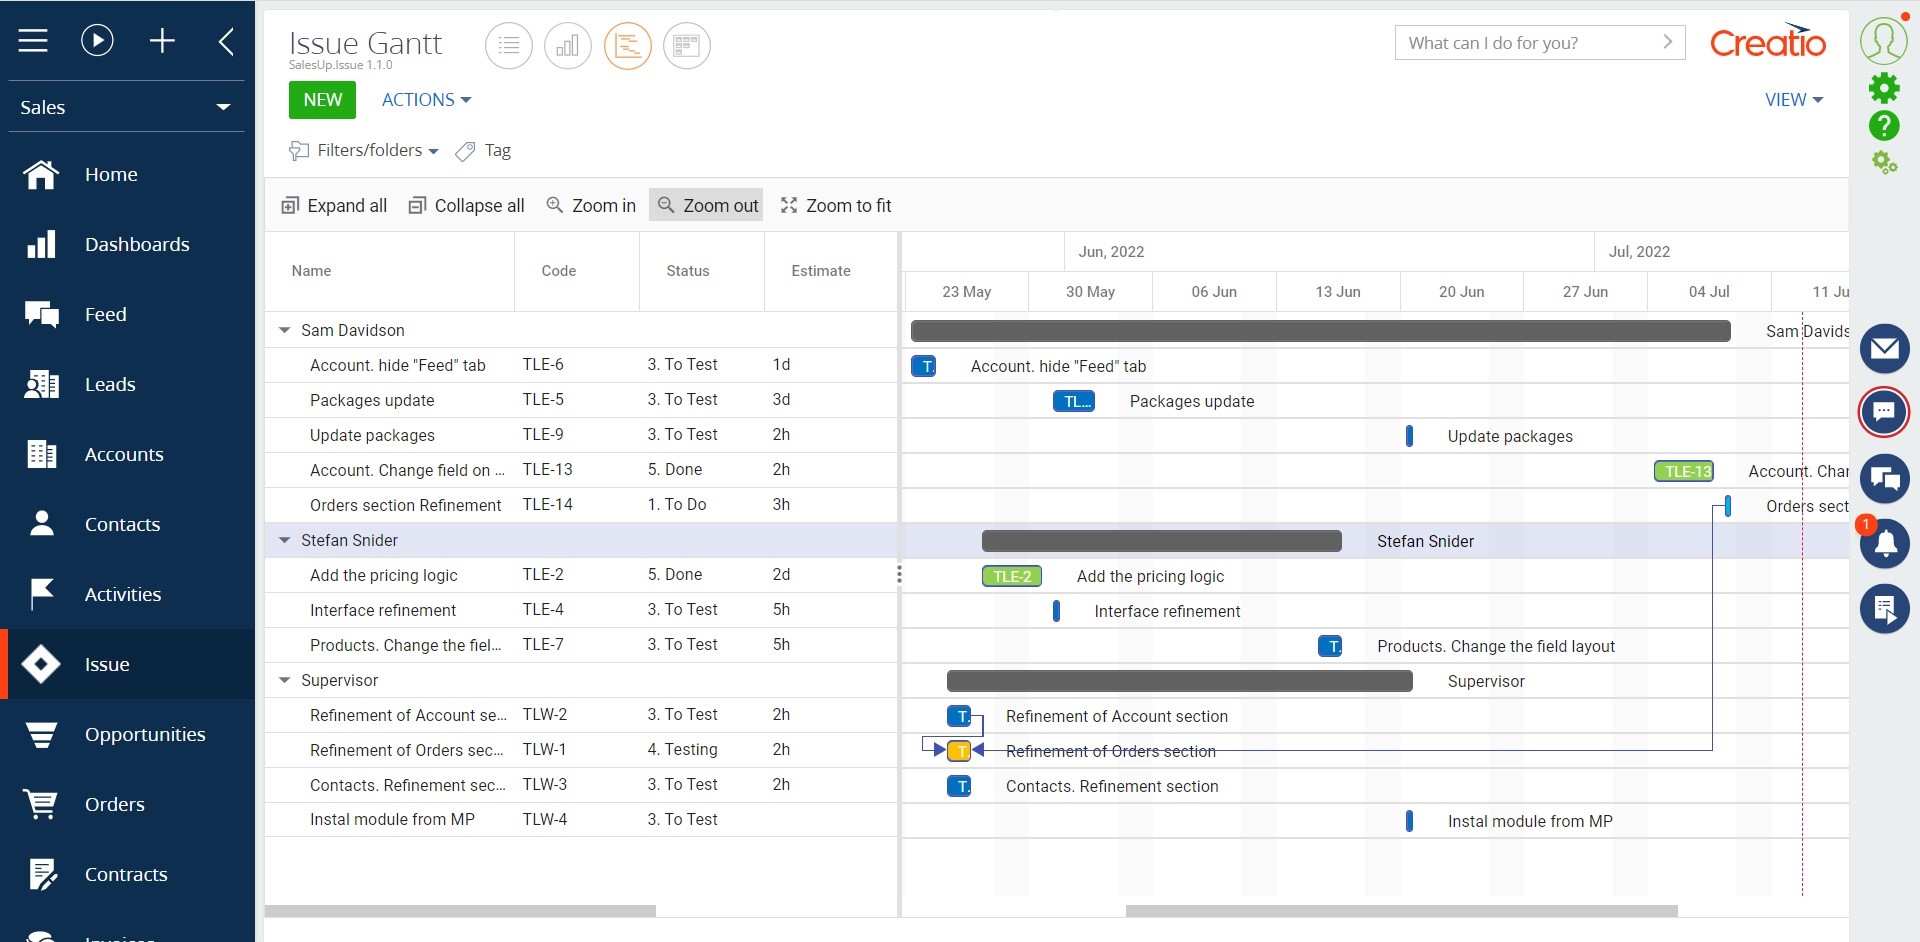The image size is (1920, 942).
Task: Click Expand all in the toolbar
Action: tap(334, 205)
